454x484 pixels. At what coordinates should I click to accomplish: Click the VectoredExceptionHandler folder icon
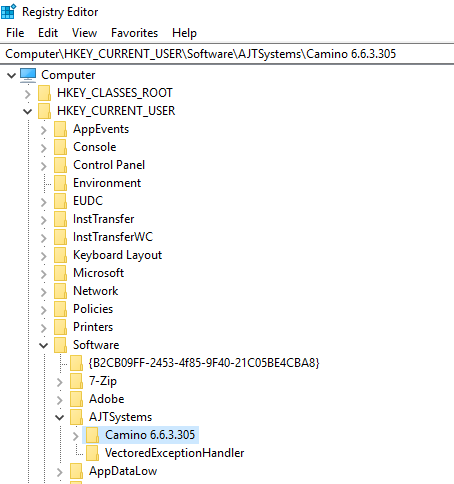pyautogui.click(x=92, y=453)
